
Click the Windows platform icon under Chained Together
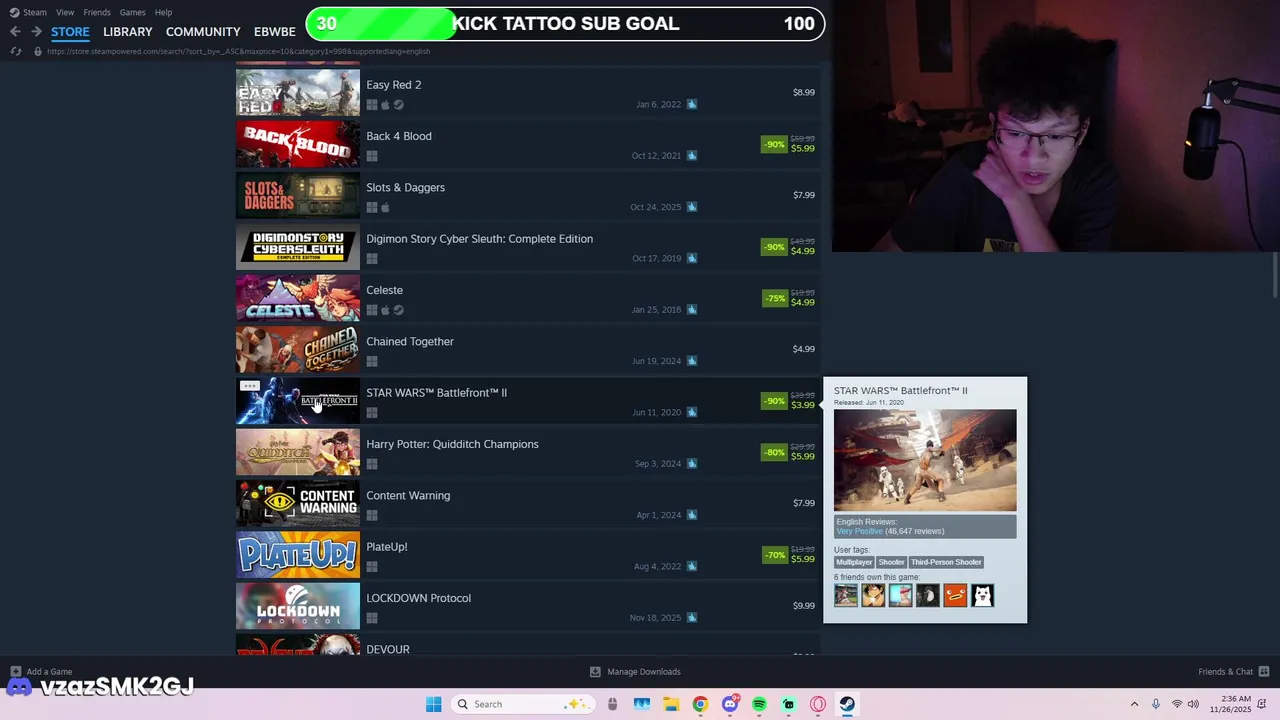click(372, 362)
